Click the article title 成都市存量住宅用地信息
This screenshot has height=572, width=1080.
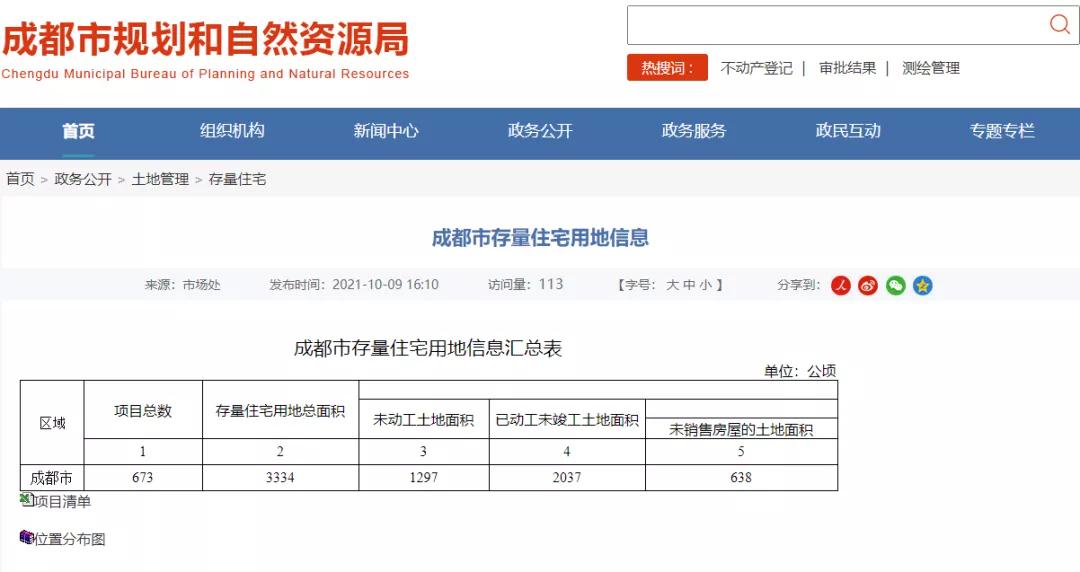click(x=540, y=238)
